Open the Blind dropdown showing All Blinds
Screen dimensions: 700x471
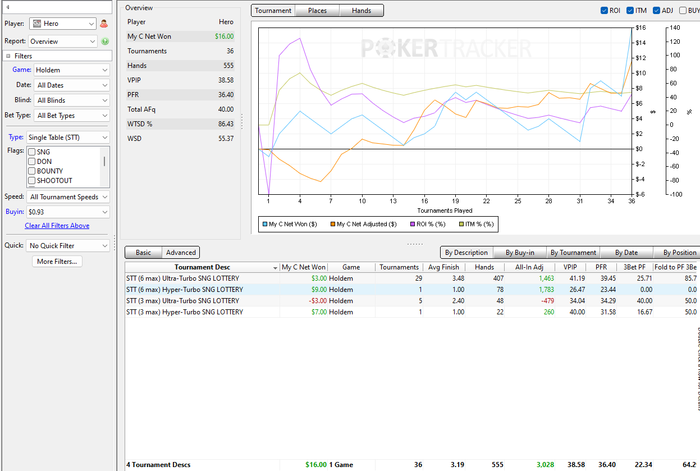tap(71, 100)
